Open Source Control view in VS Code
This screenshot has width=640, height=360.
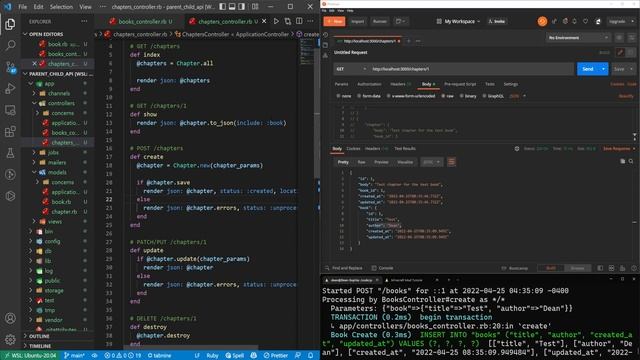click(10, 67)
